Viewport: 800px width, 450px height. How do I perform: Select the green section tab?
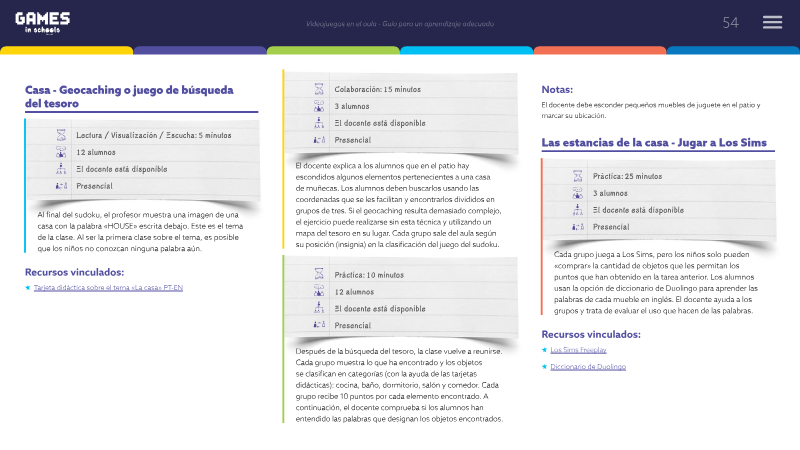[333, 50]
